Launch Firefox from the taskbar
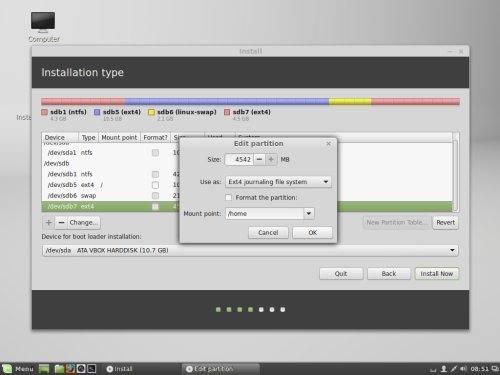The height and width of the screenshot is (375, 500). [x=70, y=369]
